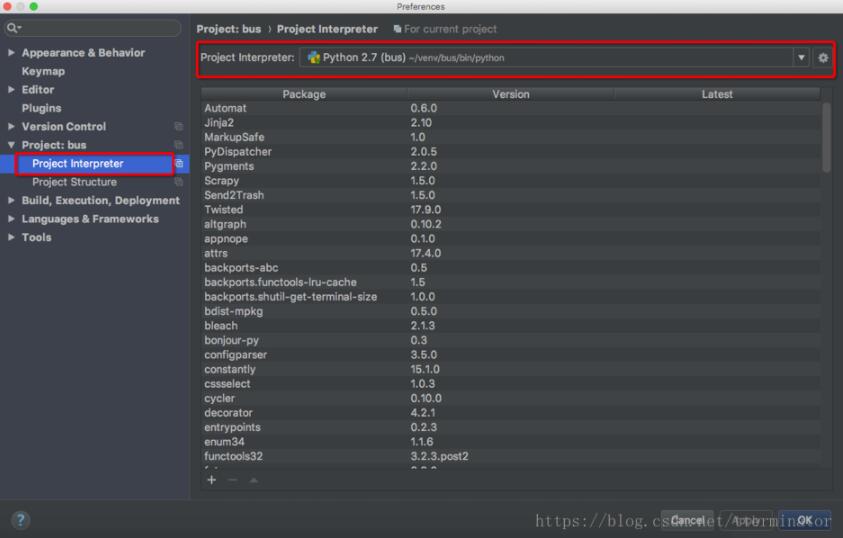The height and width of the screenshot is (538, 843).
Task: Select the Jinja2 package row
Action: (511, 123)
